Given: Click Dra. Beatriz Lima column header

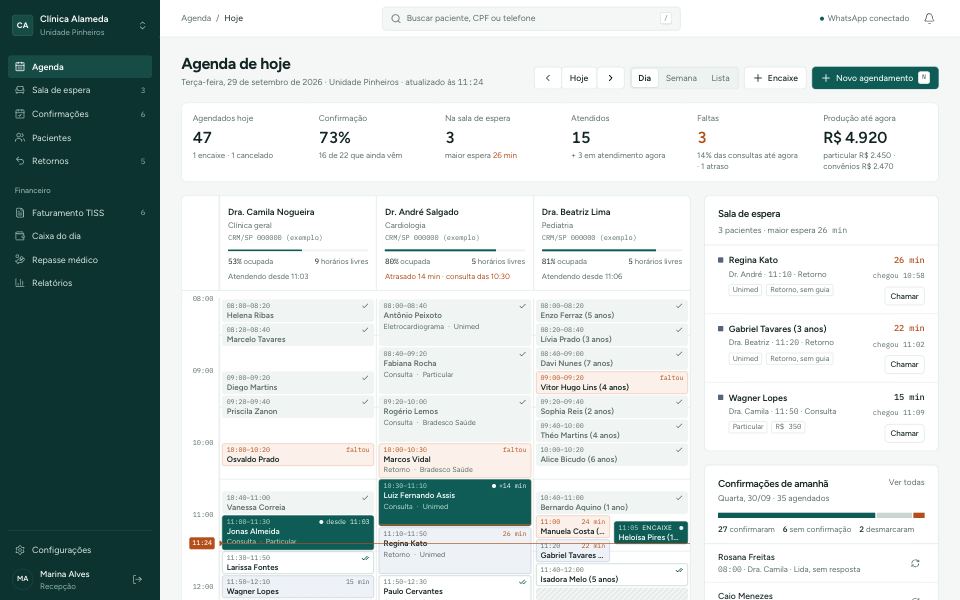Looking at the screenshot, I should click(x=612, y=243).
